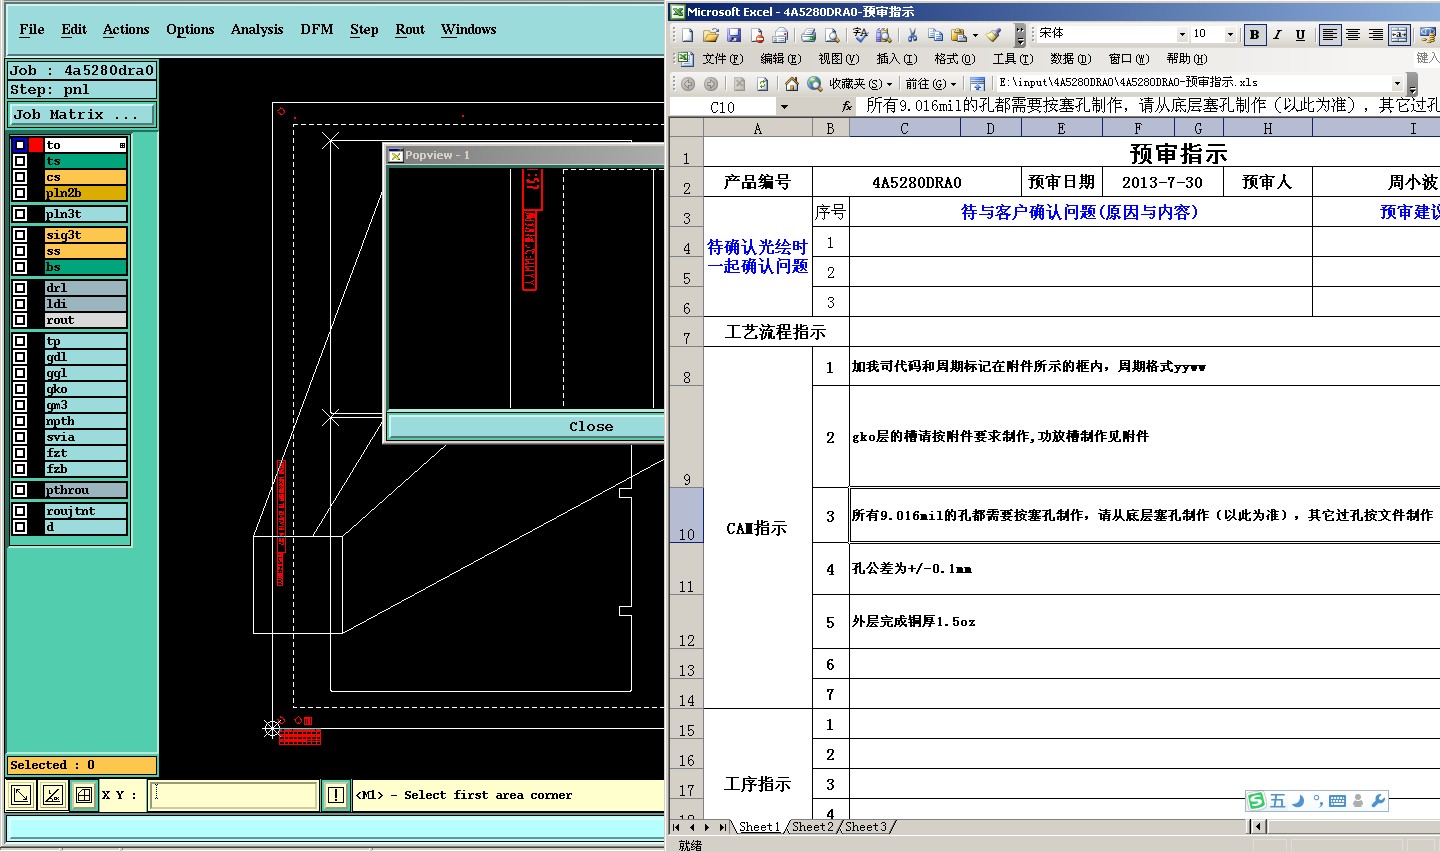Click the Copy icon in Excel toolbar
1440x852 pixels.
(935, 35)
